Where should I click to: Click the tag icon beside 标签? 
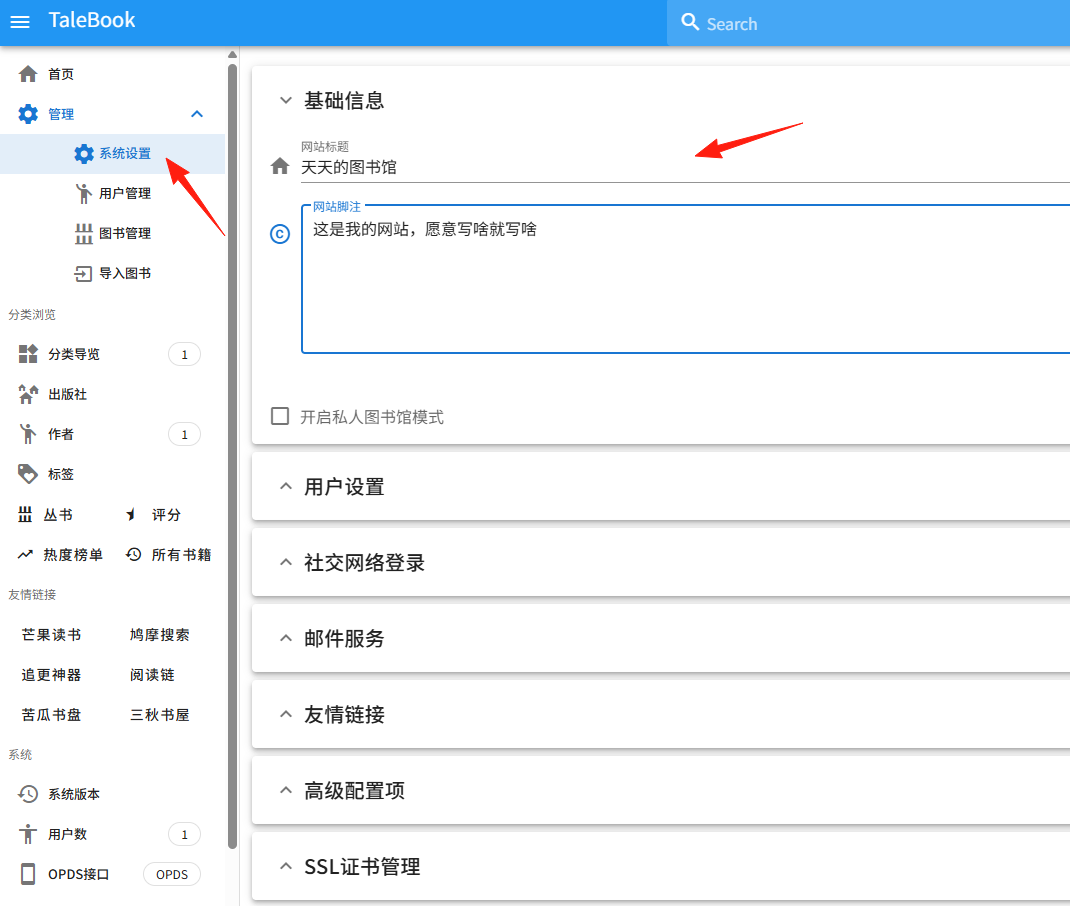coord(28,474)
